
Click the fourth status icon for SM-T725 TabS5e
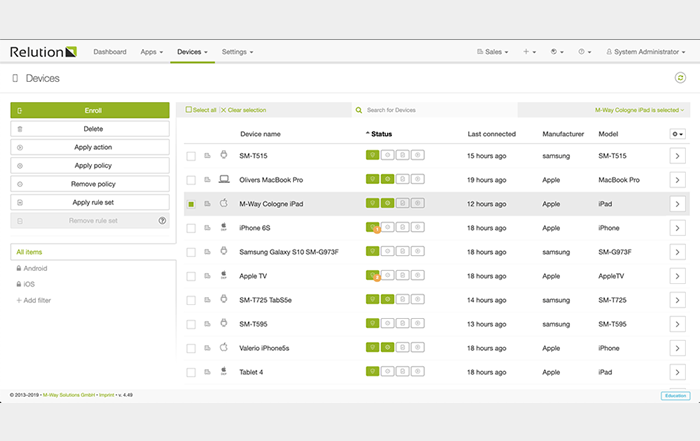click(x=417, y=299)
